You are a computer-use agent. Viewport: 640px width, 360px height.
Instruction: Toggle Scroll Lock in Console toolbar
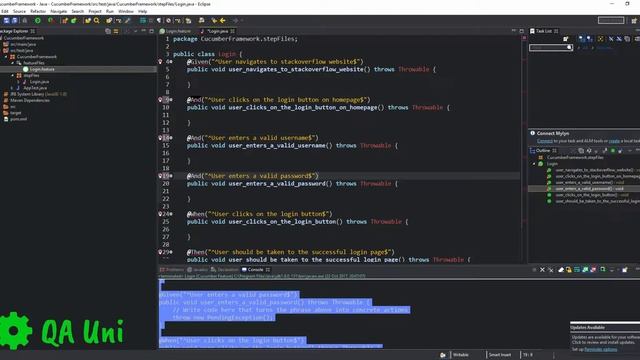569,270
